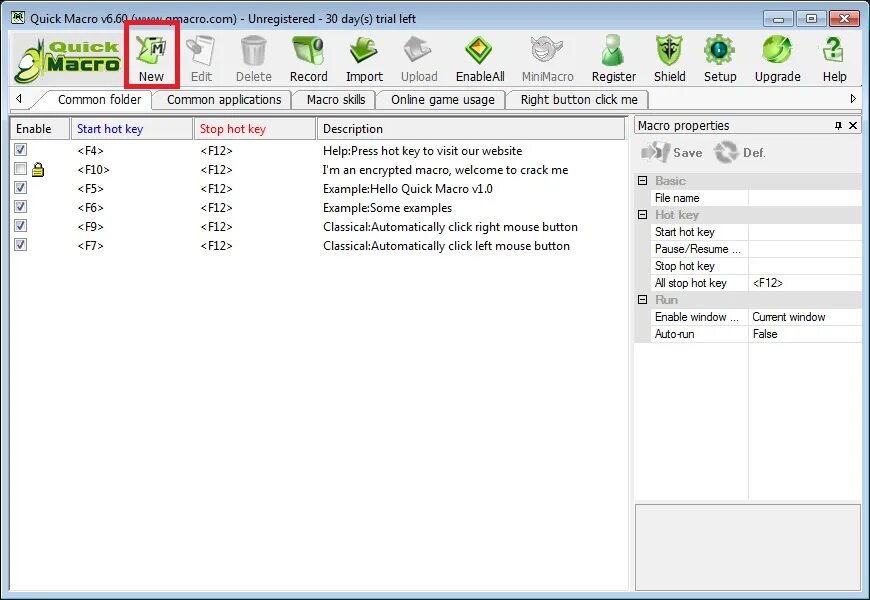This screenshot has width=870, height=600.
Task: Click the Save button in properties
Action: click(x=672, y=152)
